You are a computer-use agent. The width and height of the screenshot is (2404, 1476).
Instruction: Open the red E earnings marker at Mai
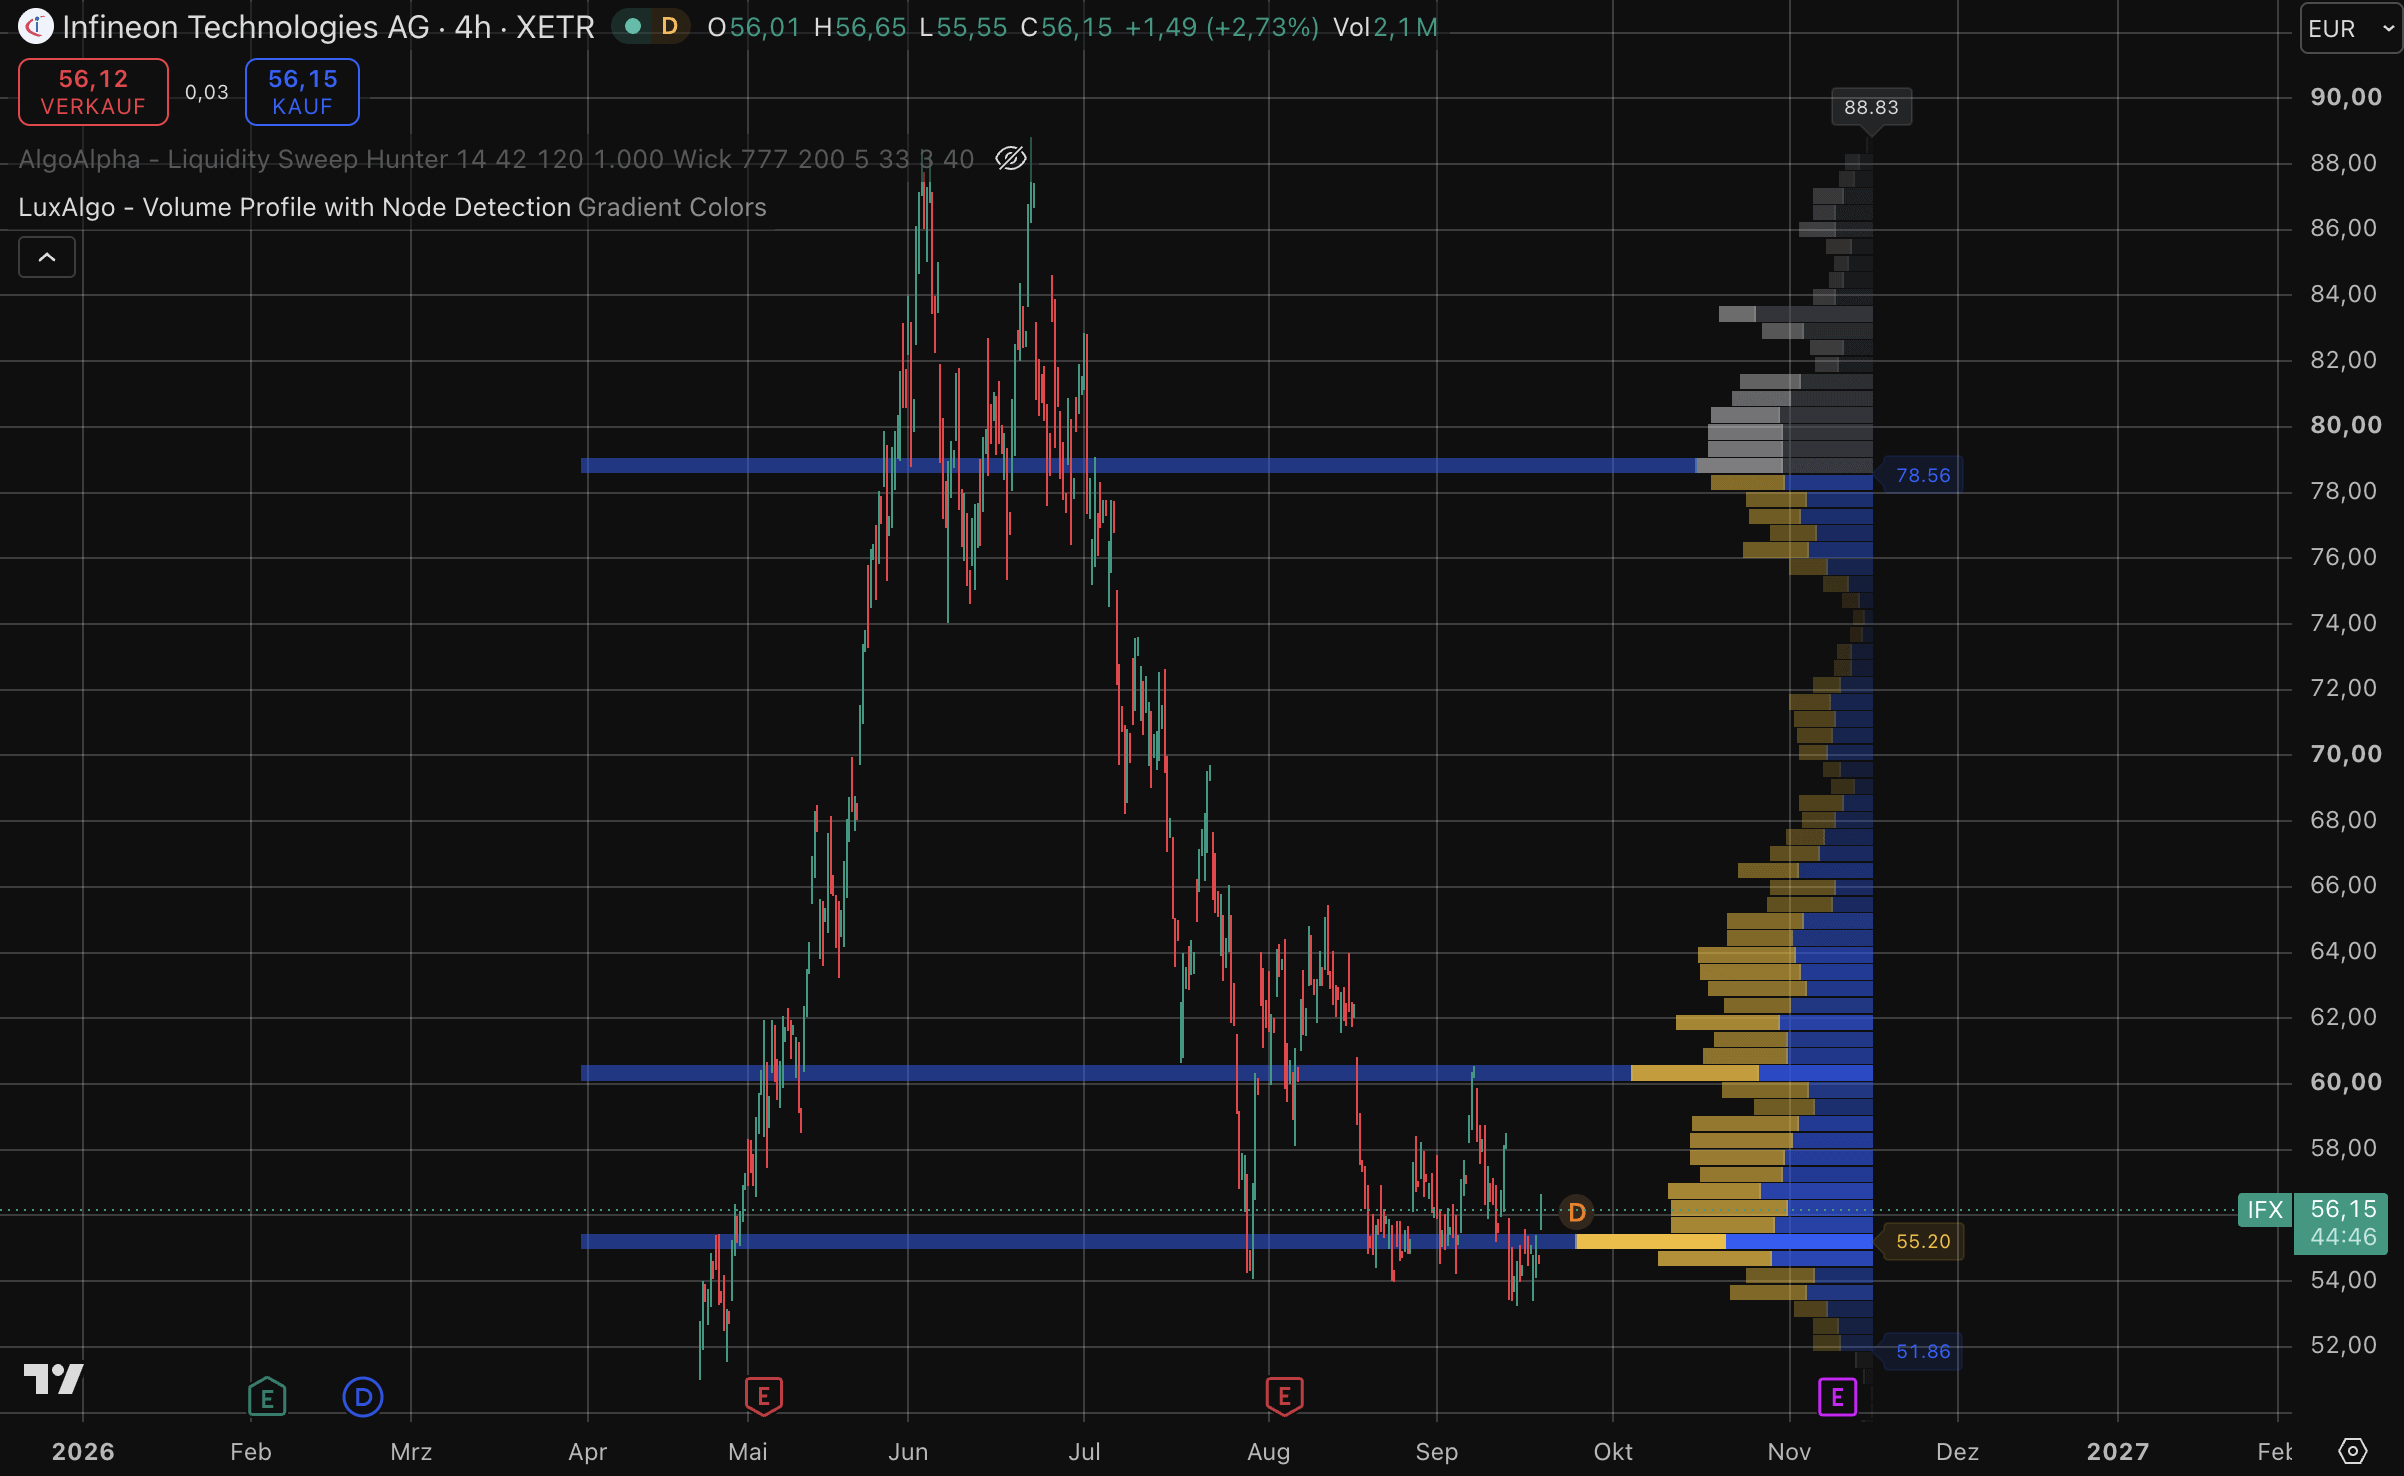764,1396
